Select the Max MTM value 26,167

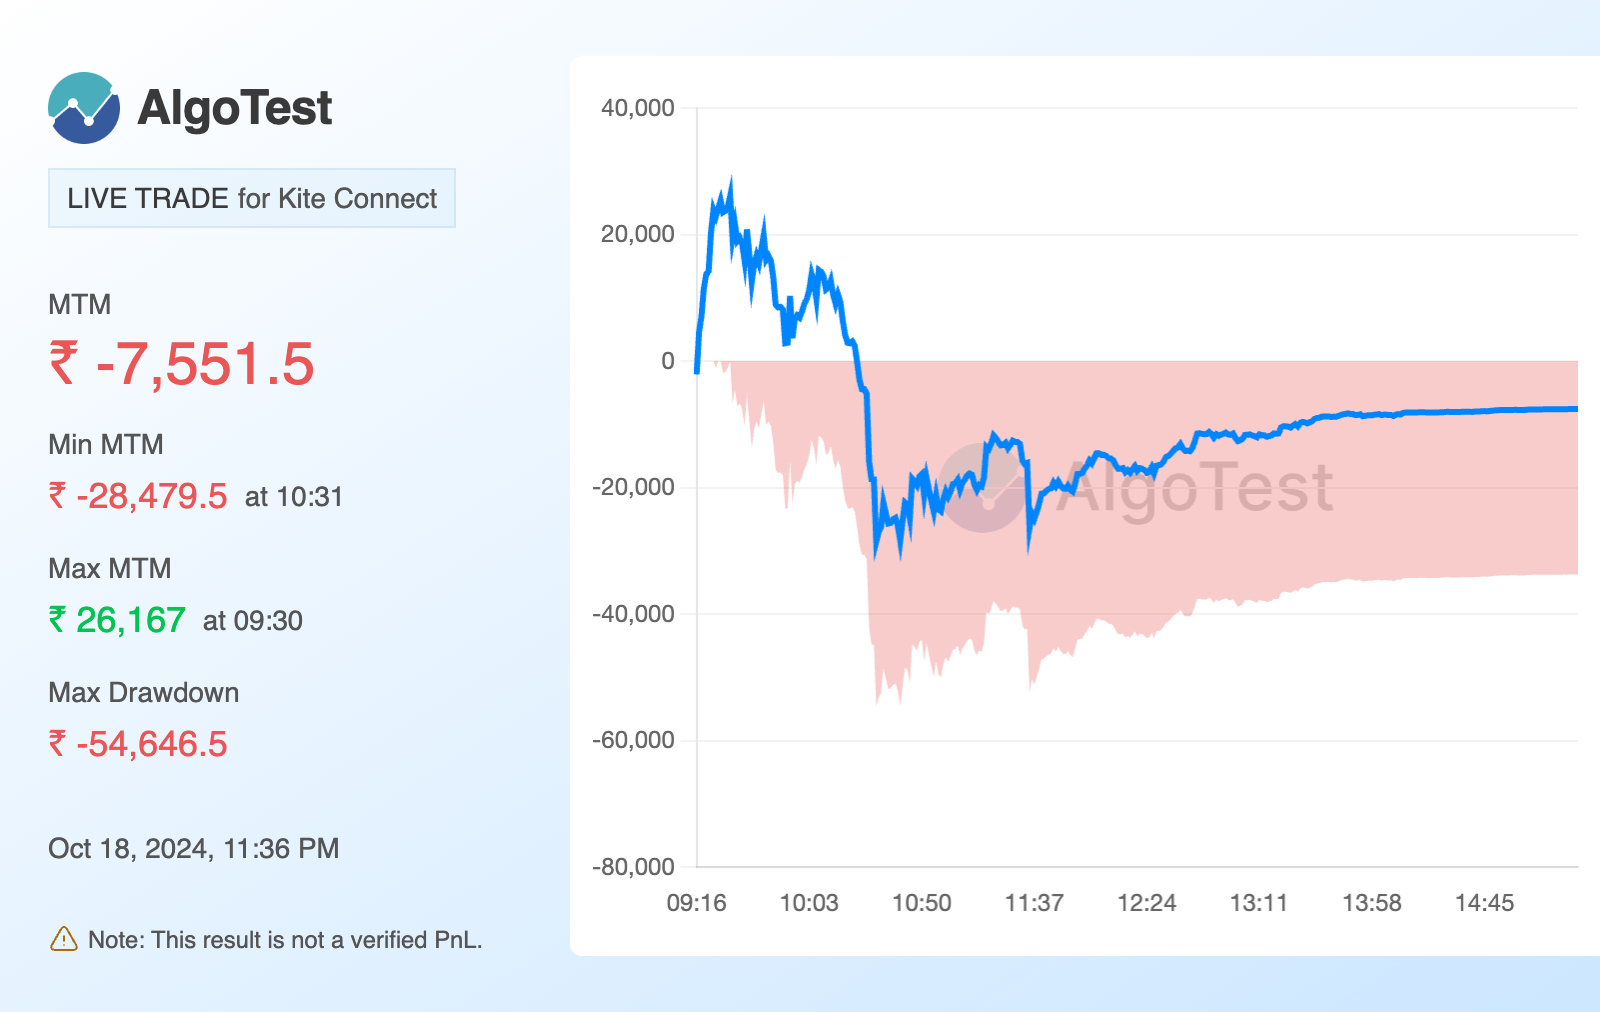(x=131, y=620)
